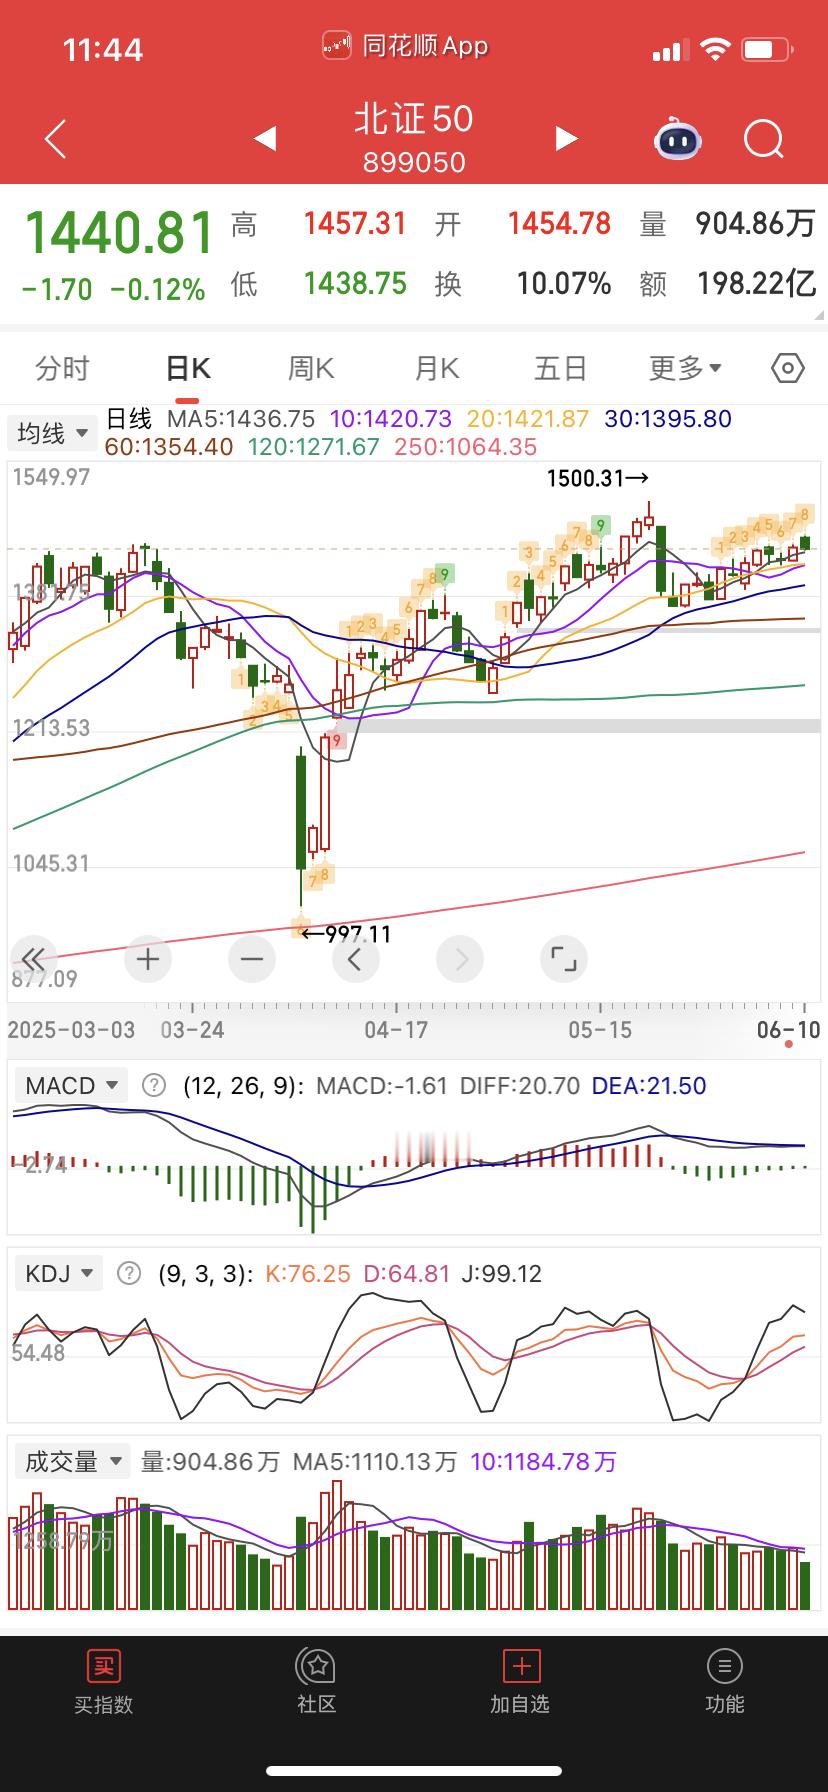Expand the MACD indicator dropdown
Image resolution: width=828 pixels, height=1792 pixels.
(70, 1085)
